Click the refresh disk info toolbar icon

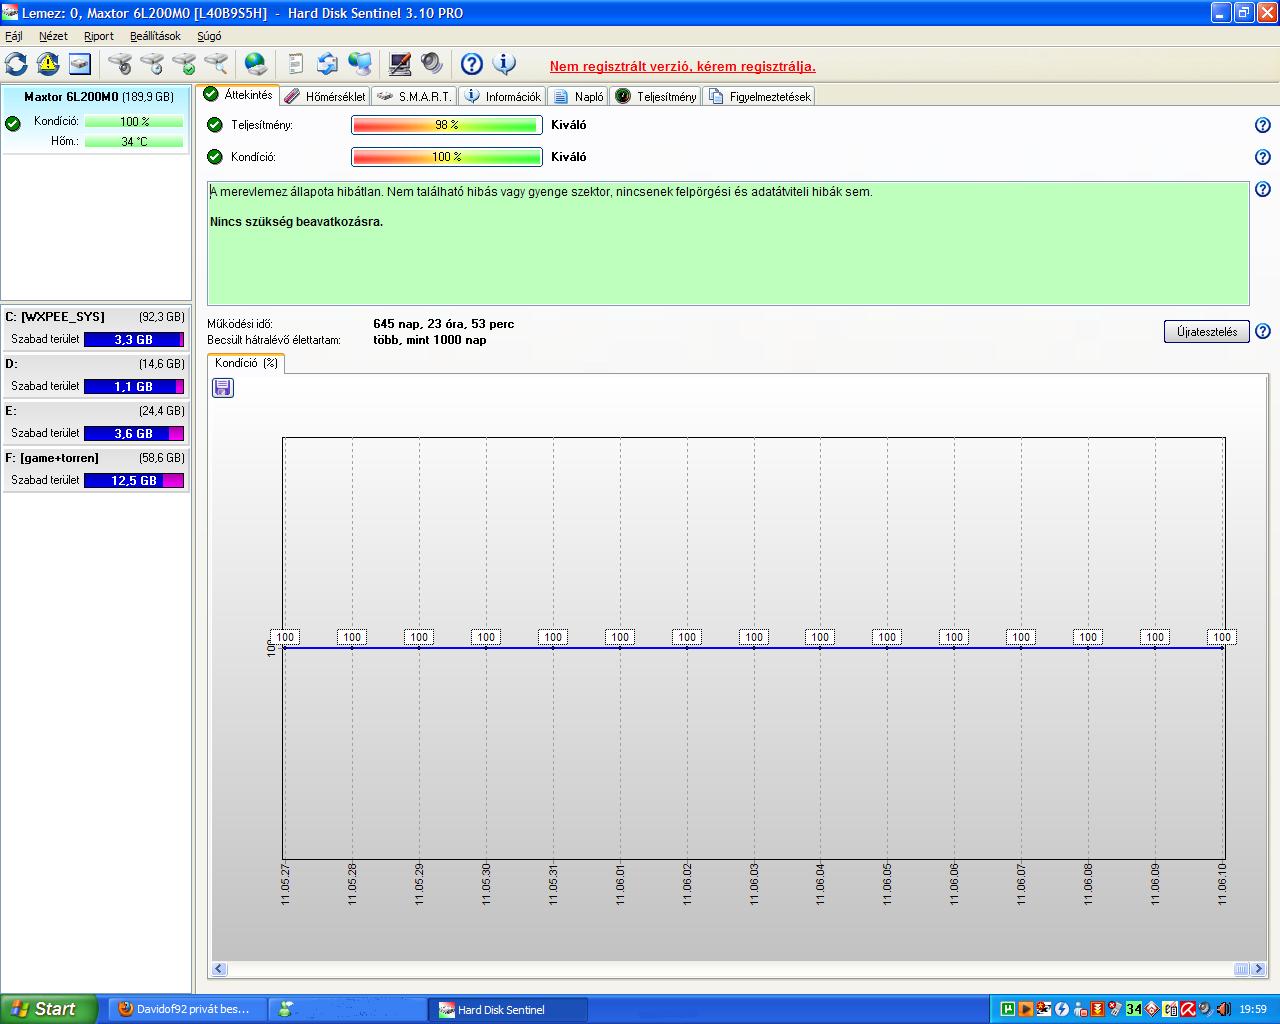(x=17, y=65)
